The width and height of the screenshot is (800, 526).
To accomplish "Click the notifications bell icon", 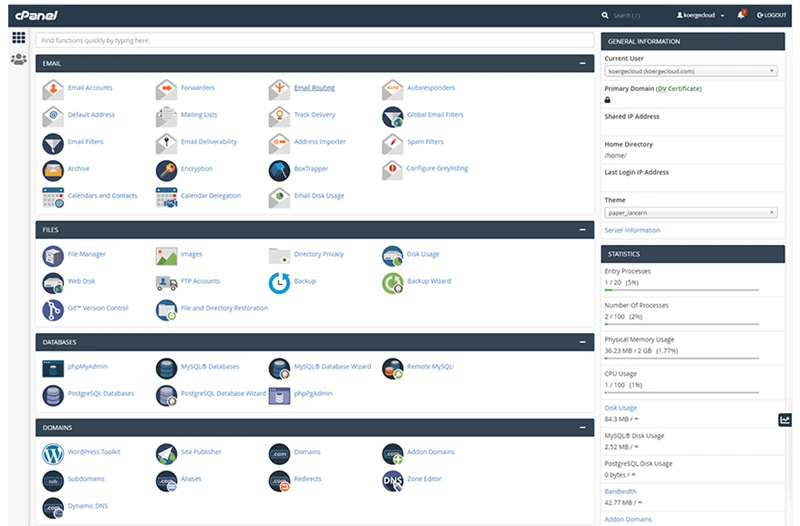I will click(x=741, y=14).
